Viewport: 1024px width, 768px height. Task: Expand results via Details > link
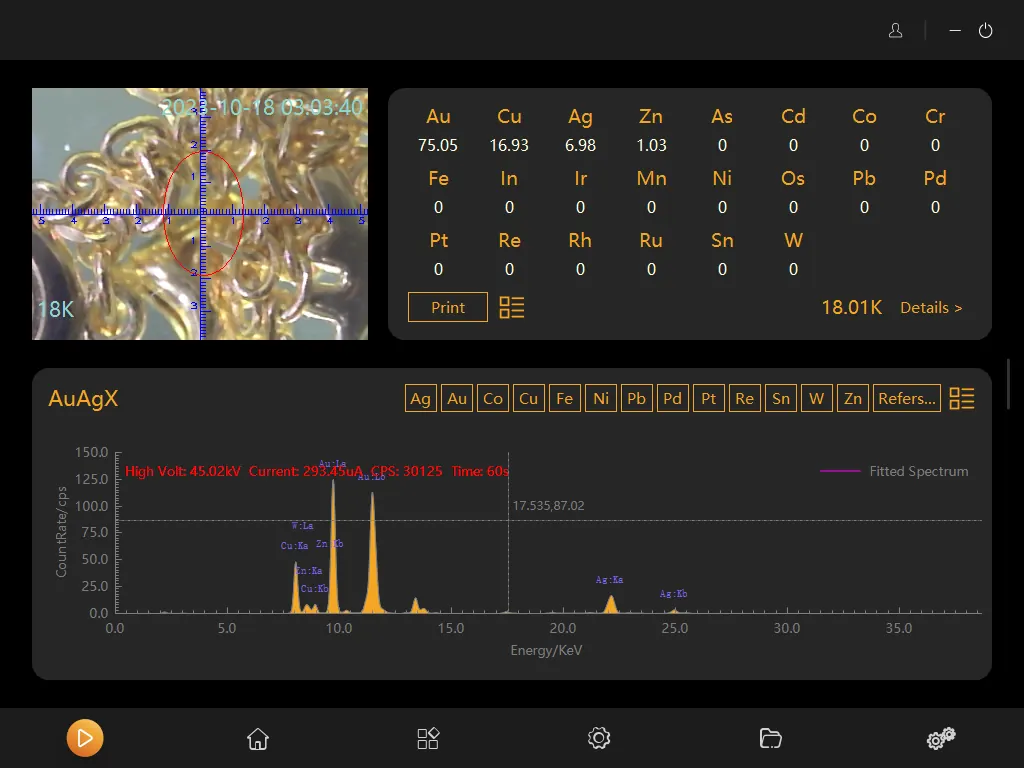(931, 308)
